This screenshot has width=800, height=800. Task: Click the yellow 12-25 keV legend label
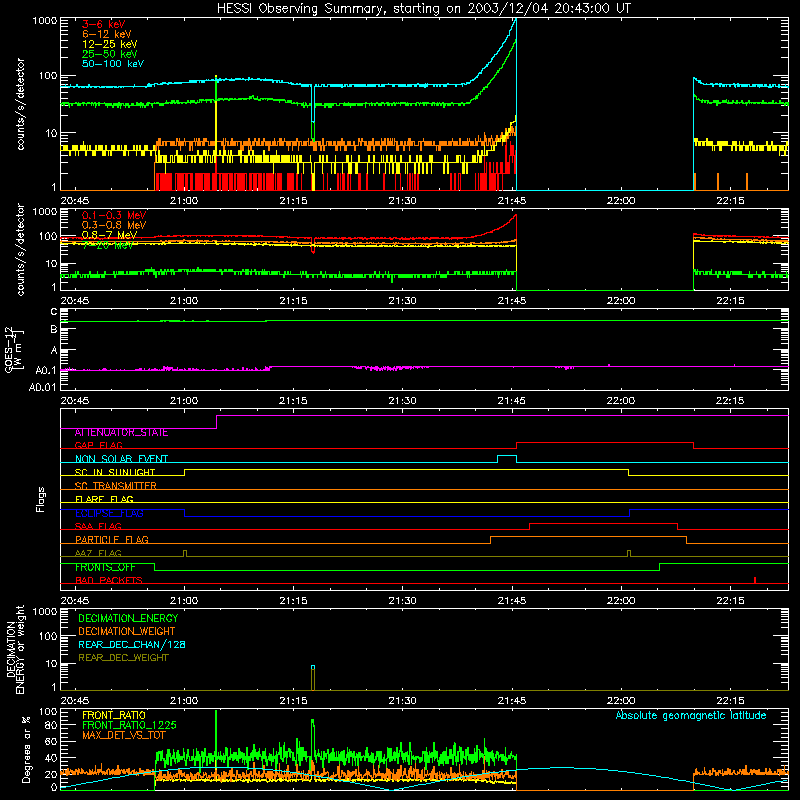tap(110, 44)
